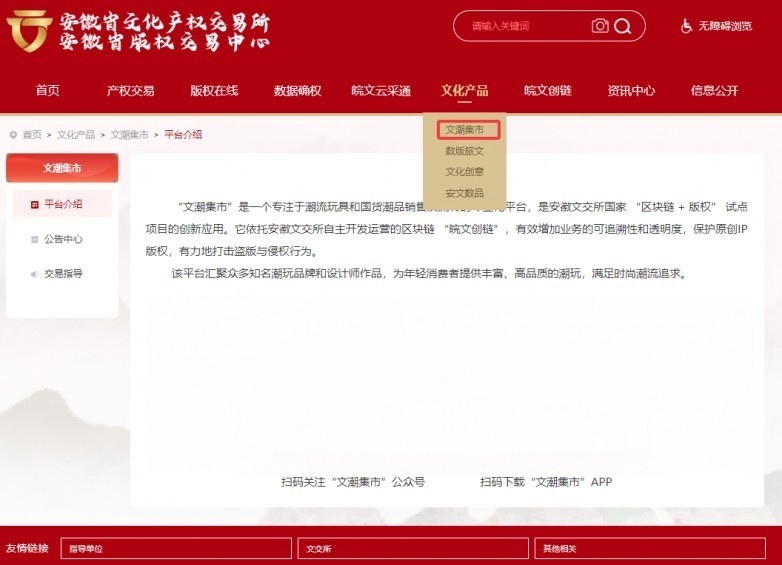Image resolution: width=782 pixels, height=565 pixels.
Task: Open the 信息公开 navigation item
Action: click(x=714, y=90)
